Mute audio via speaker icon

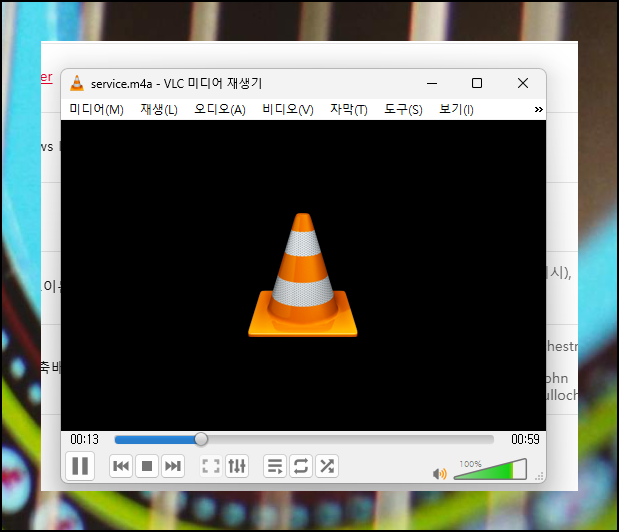pos(440,474)
